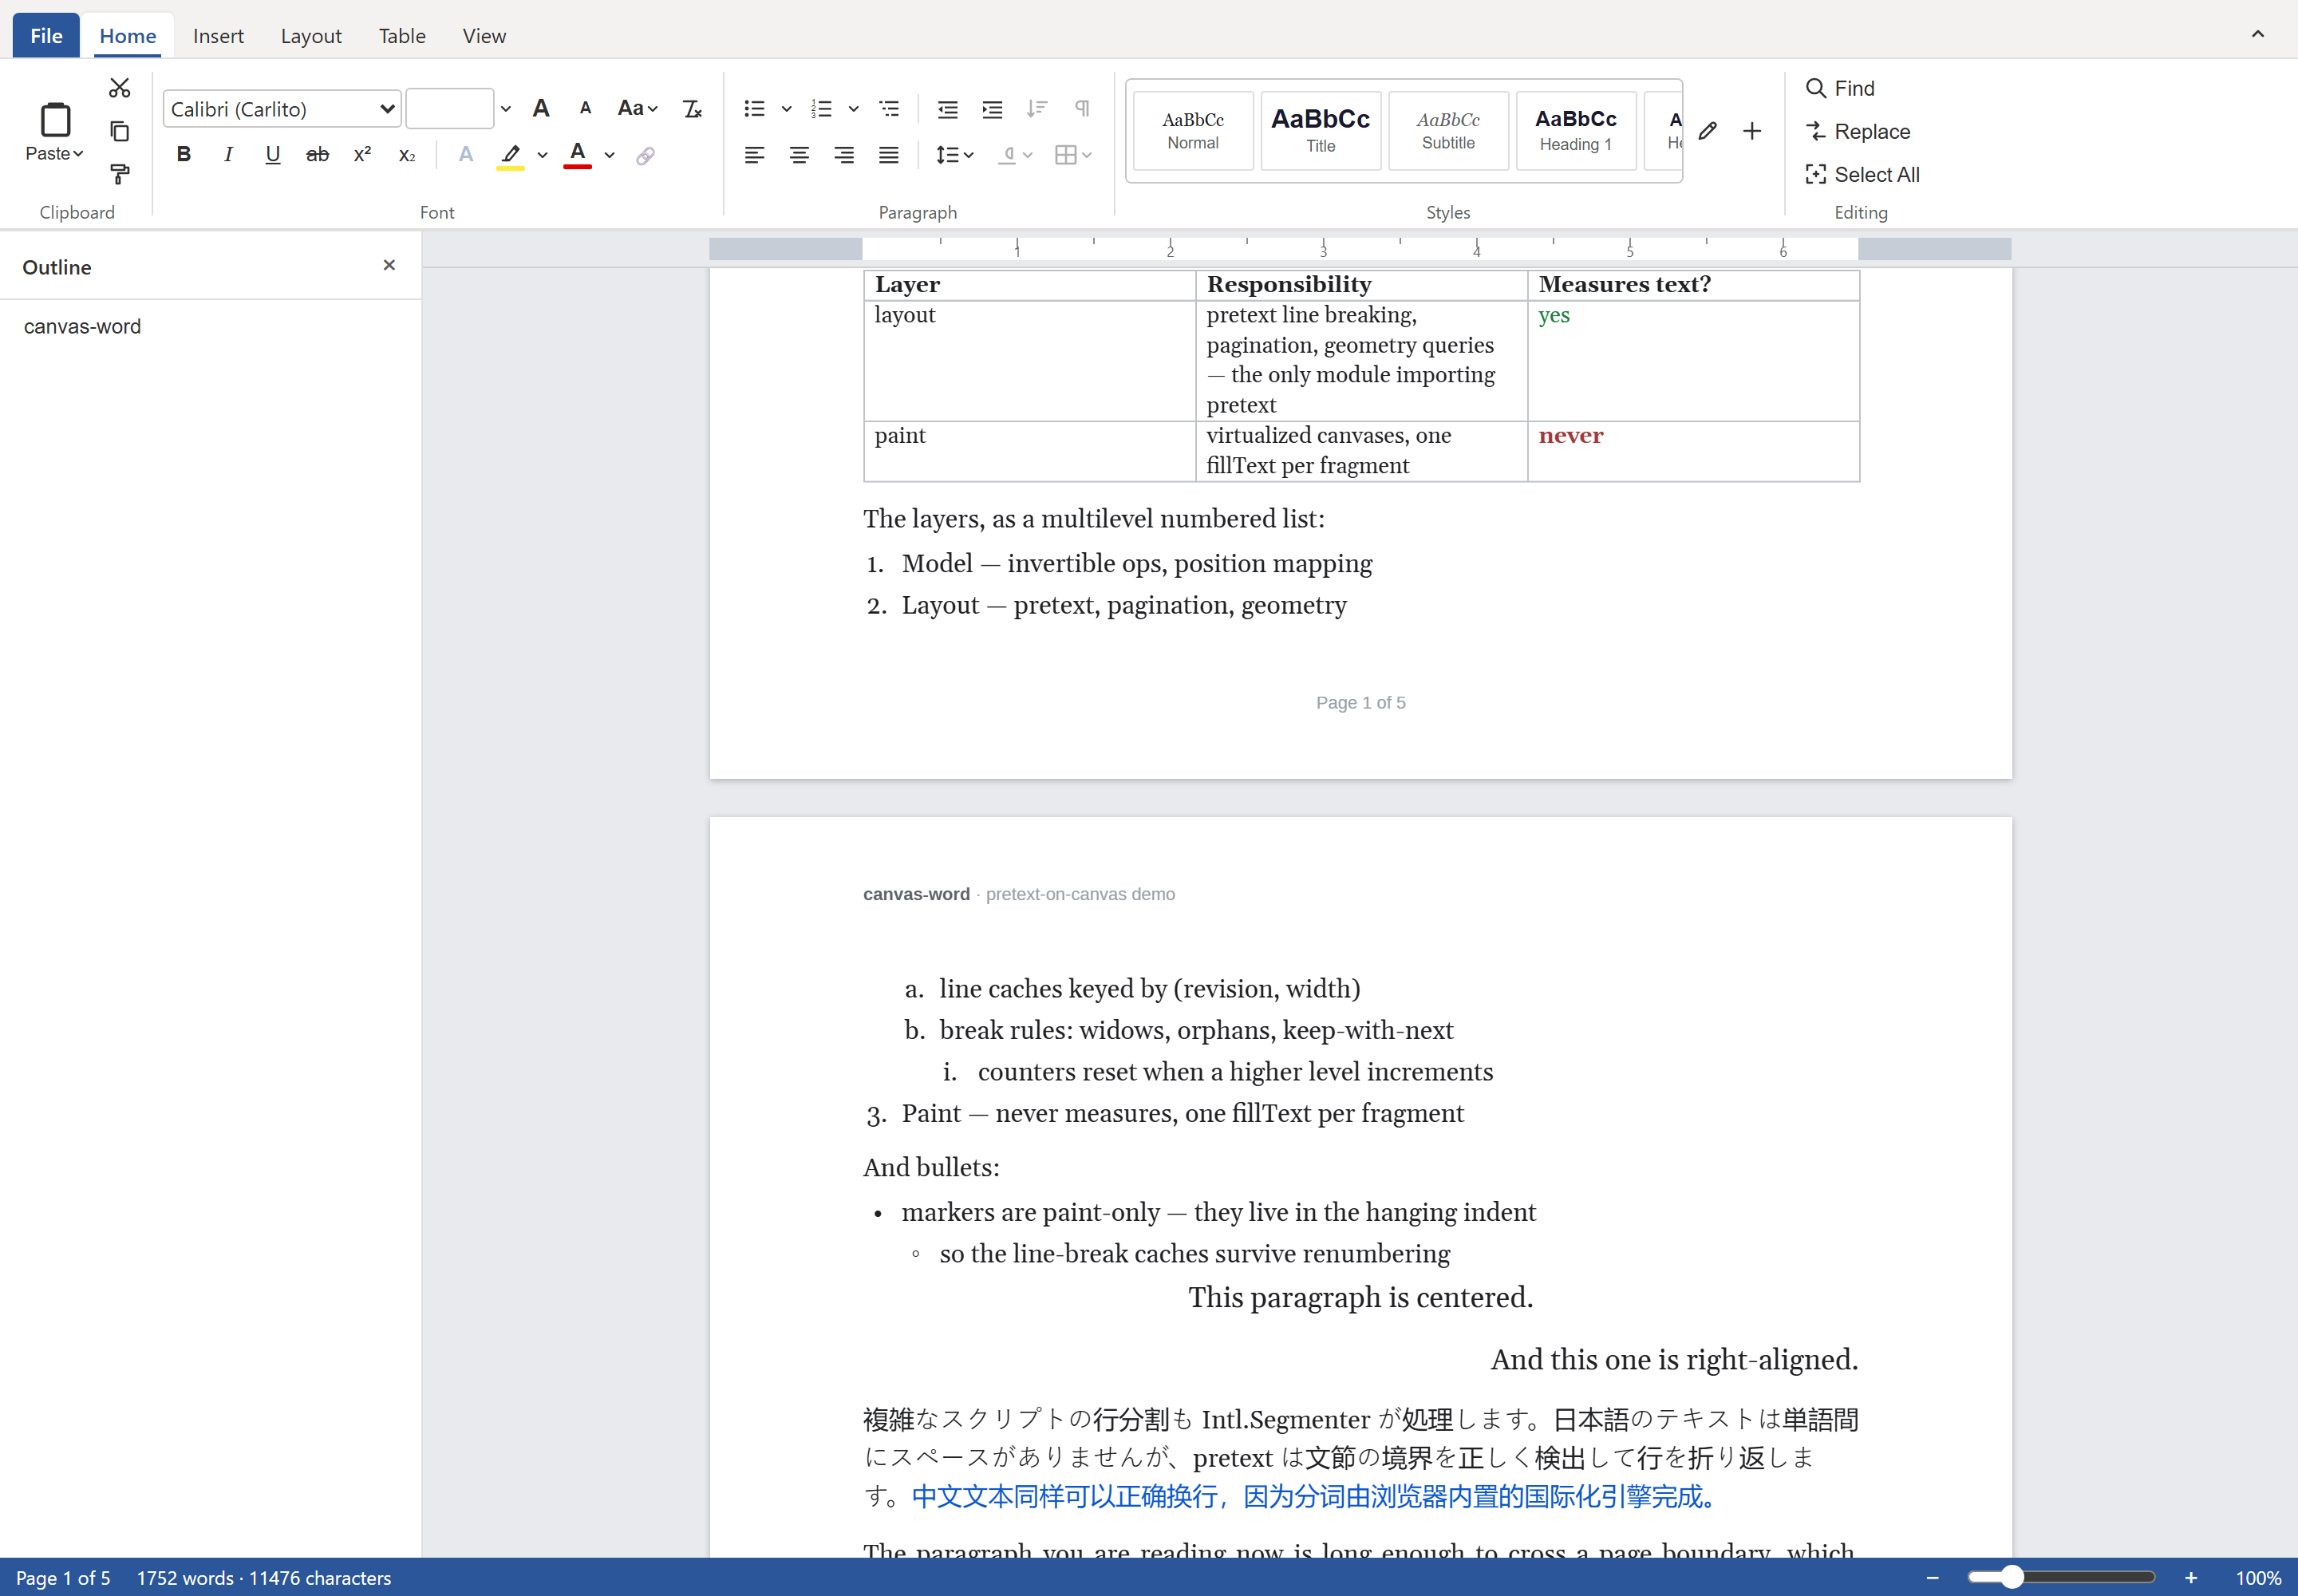Switch to the Layout tab

pos(311,36)
